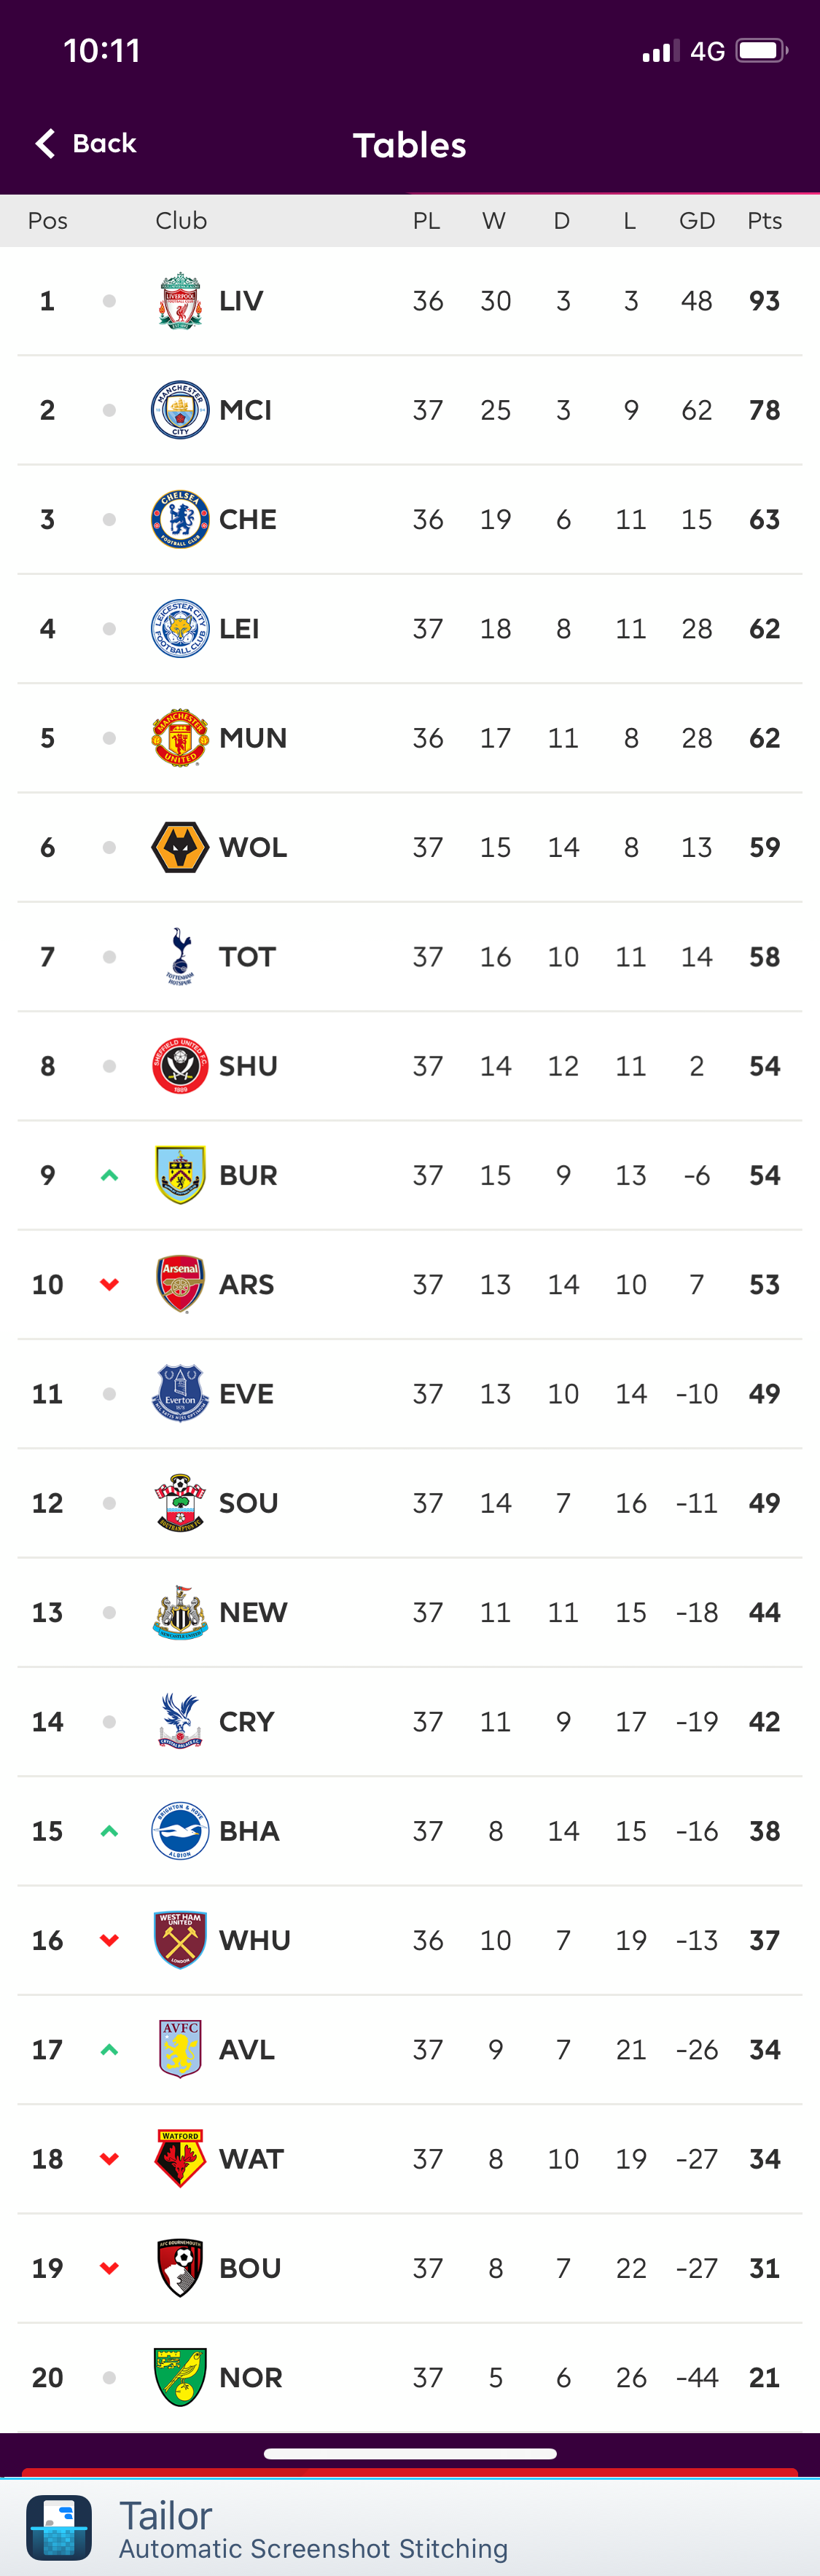Select the Watford club crest

click(x=180, y=2158)
